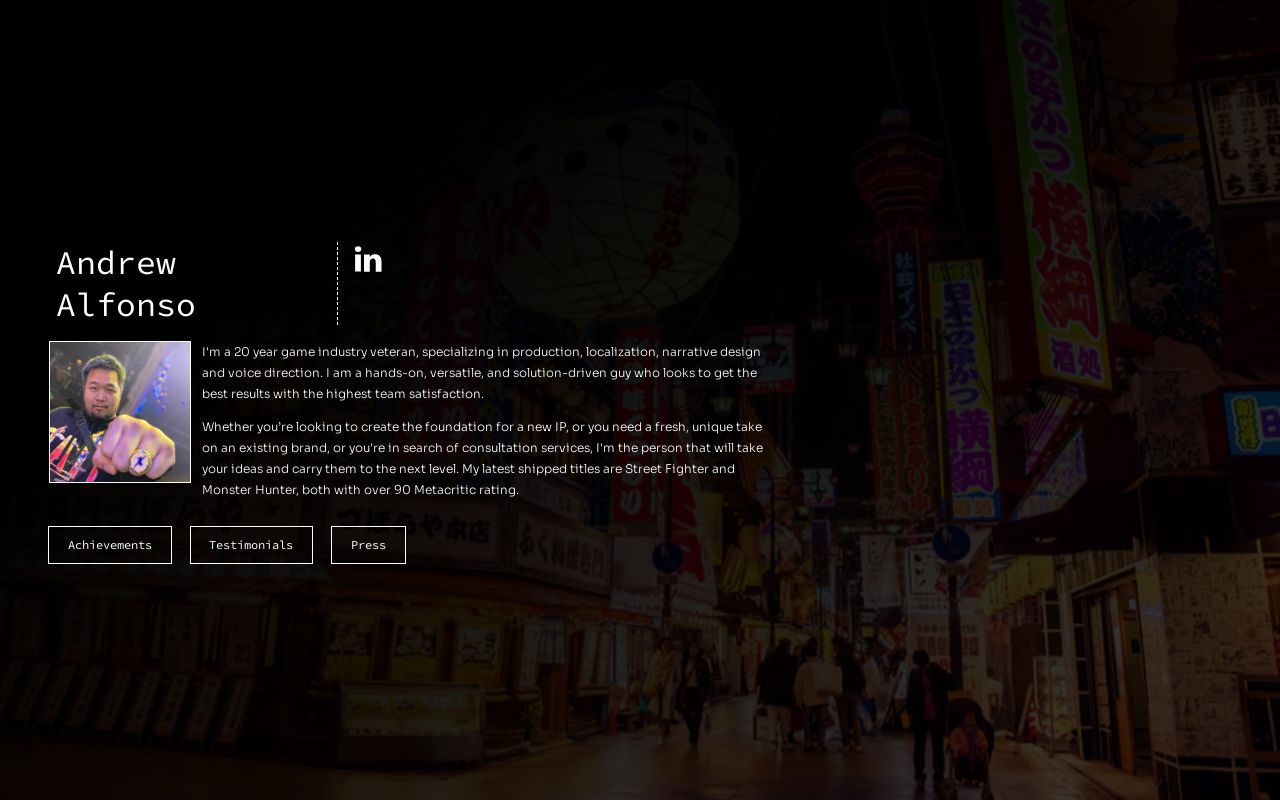This screenshot has width=1280, height=800.
Task: Click the "90 Metacritic rating" text
Action: click(x=456, y=490)
